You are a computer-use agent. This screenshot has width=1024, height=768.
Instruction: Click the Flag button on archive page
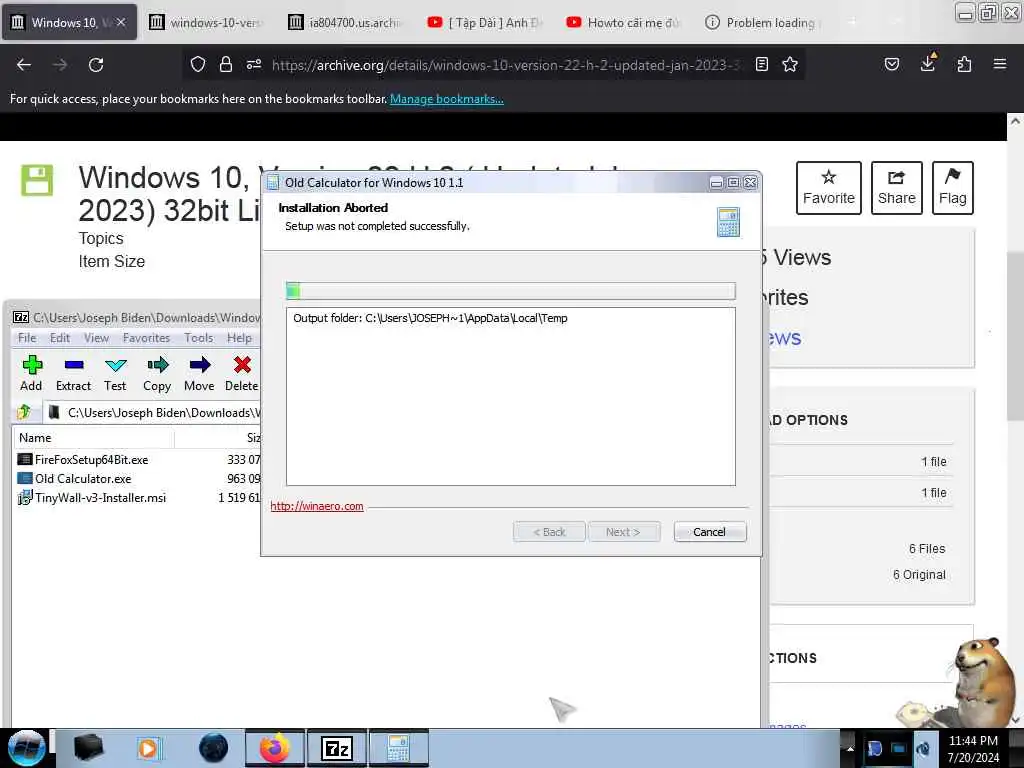(x=952, y=188)
